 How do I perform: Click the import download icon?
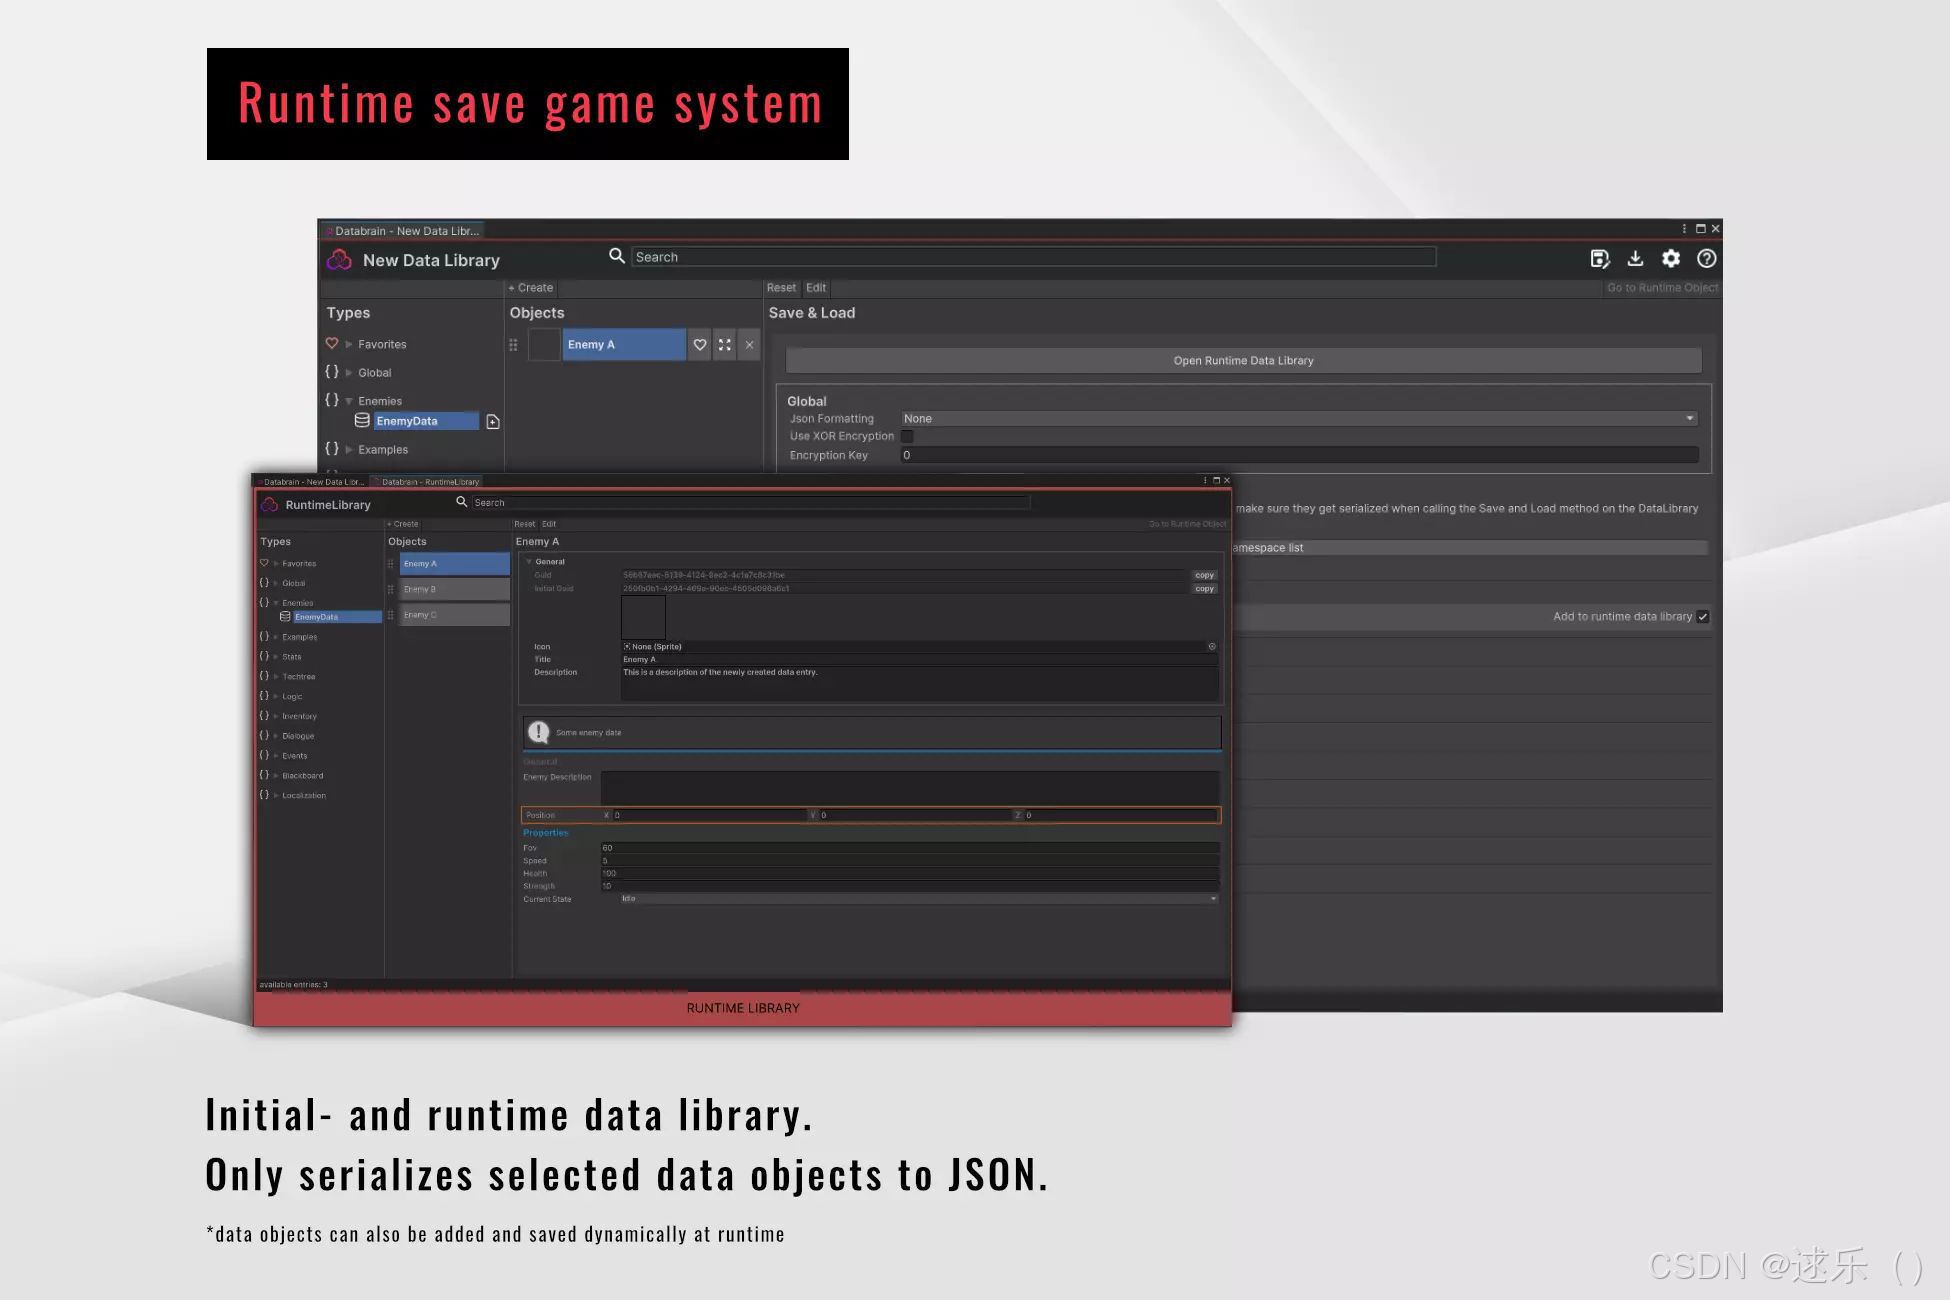(1635, 259)
